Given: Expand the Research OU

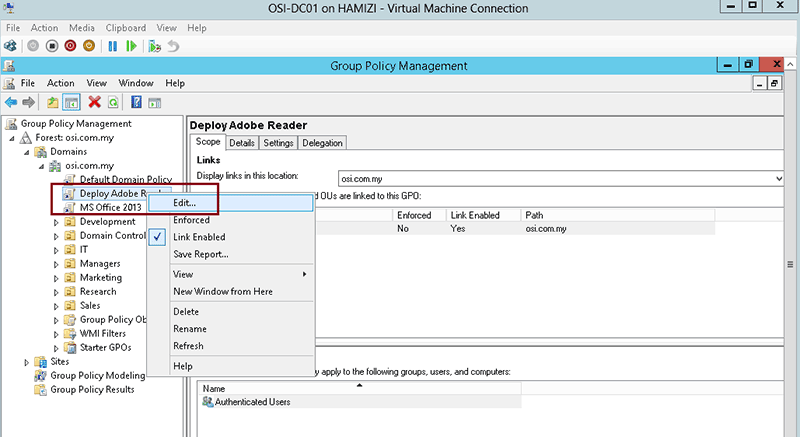Looking at the screenshot, I should (56, 292).
